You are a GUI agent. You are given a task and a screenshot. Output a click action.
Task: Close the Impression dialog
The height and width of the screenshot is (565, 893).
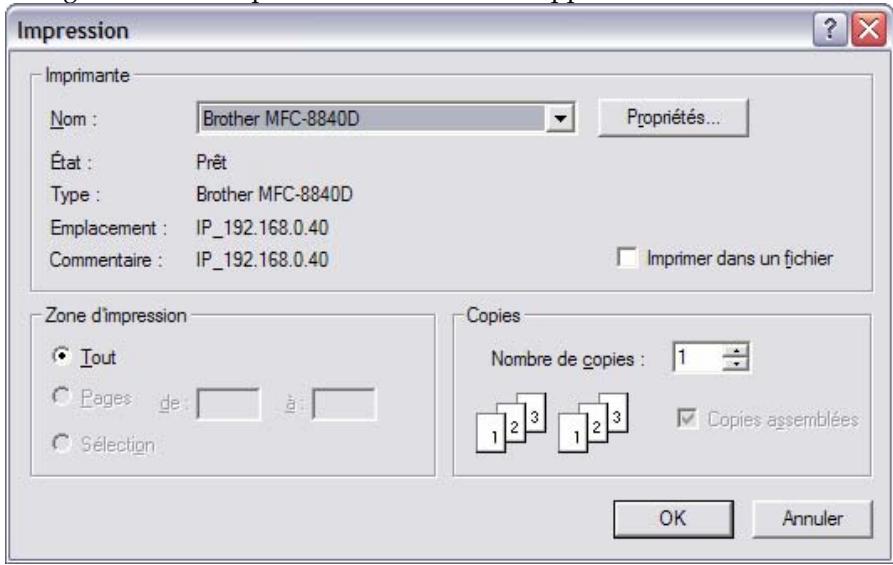point(869,29)
